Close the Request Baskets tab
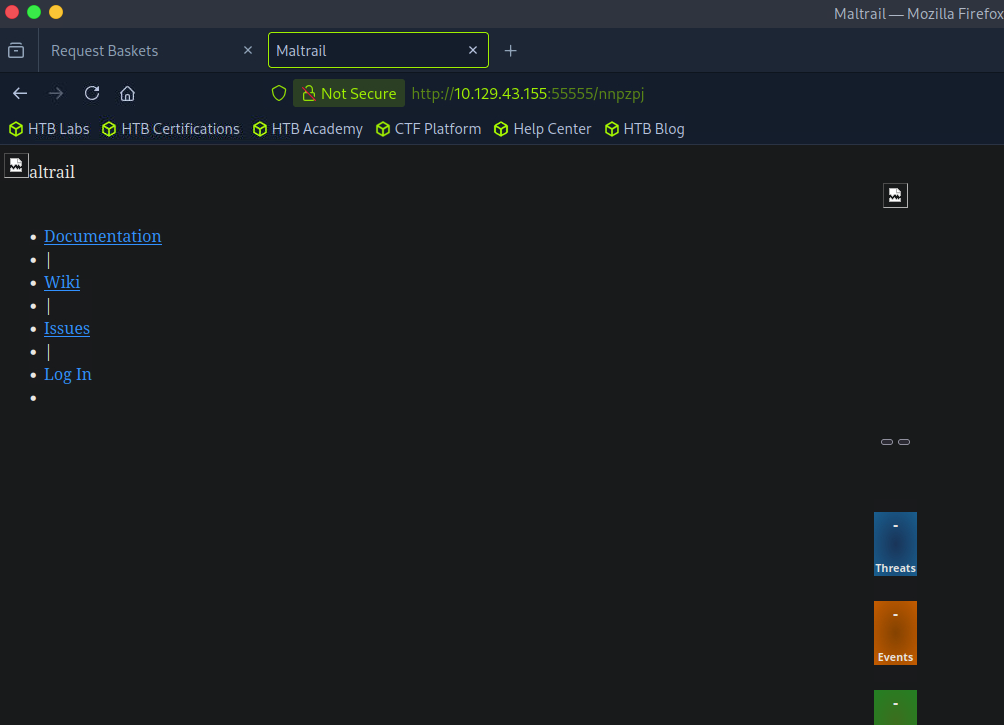 tap(248, 50)
